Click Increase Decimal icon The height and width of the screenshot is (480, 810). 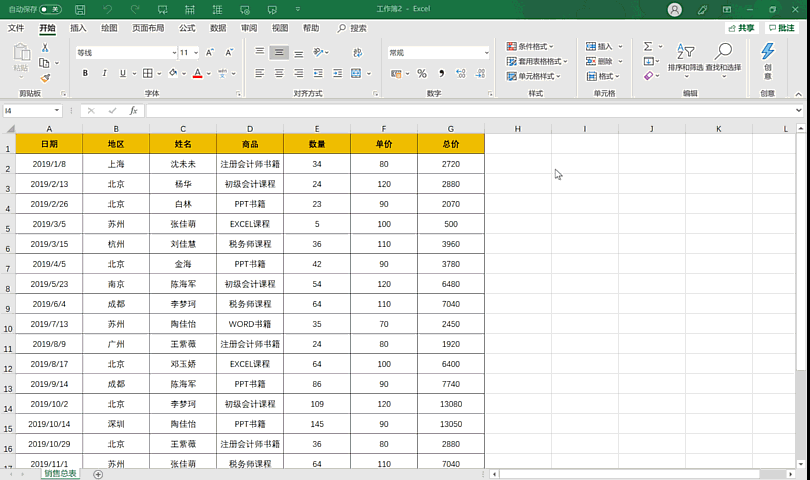coord(461,73)
